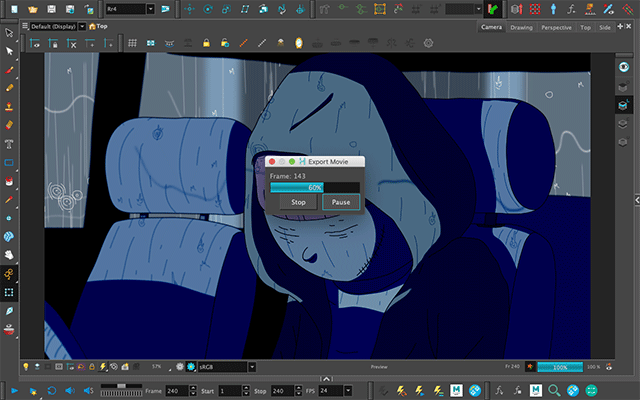Toggle the grid display in camera view

pos(132,43)
